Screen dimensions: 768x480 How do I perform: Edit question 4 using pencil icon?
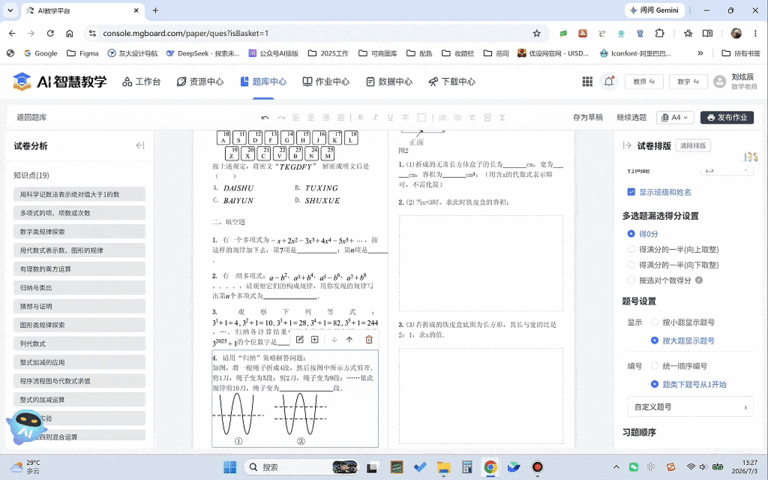click(300, 339)
